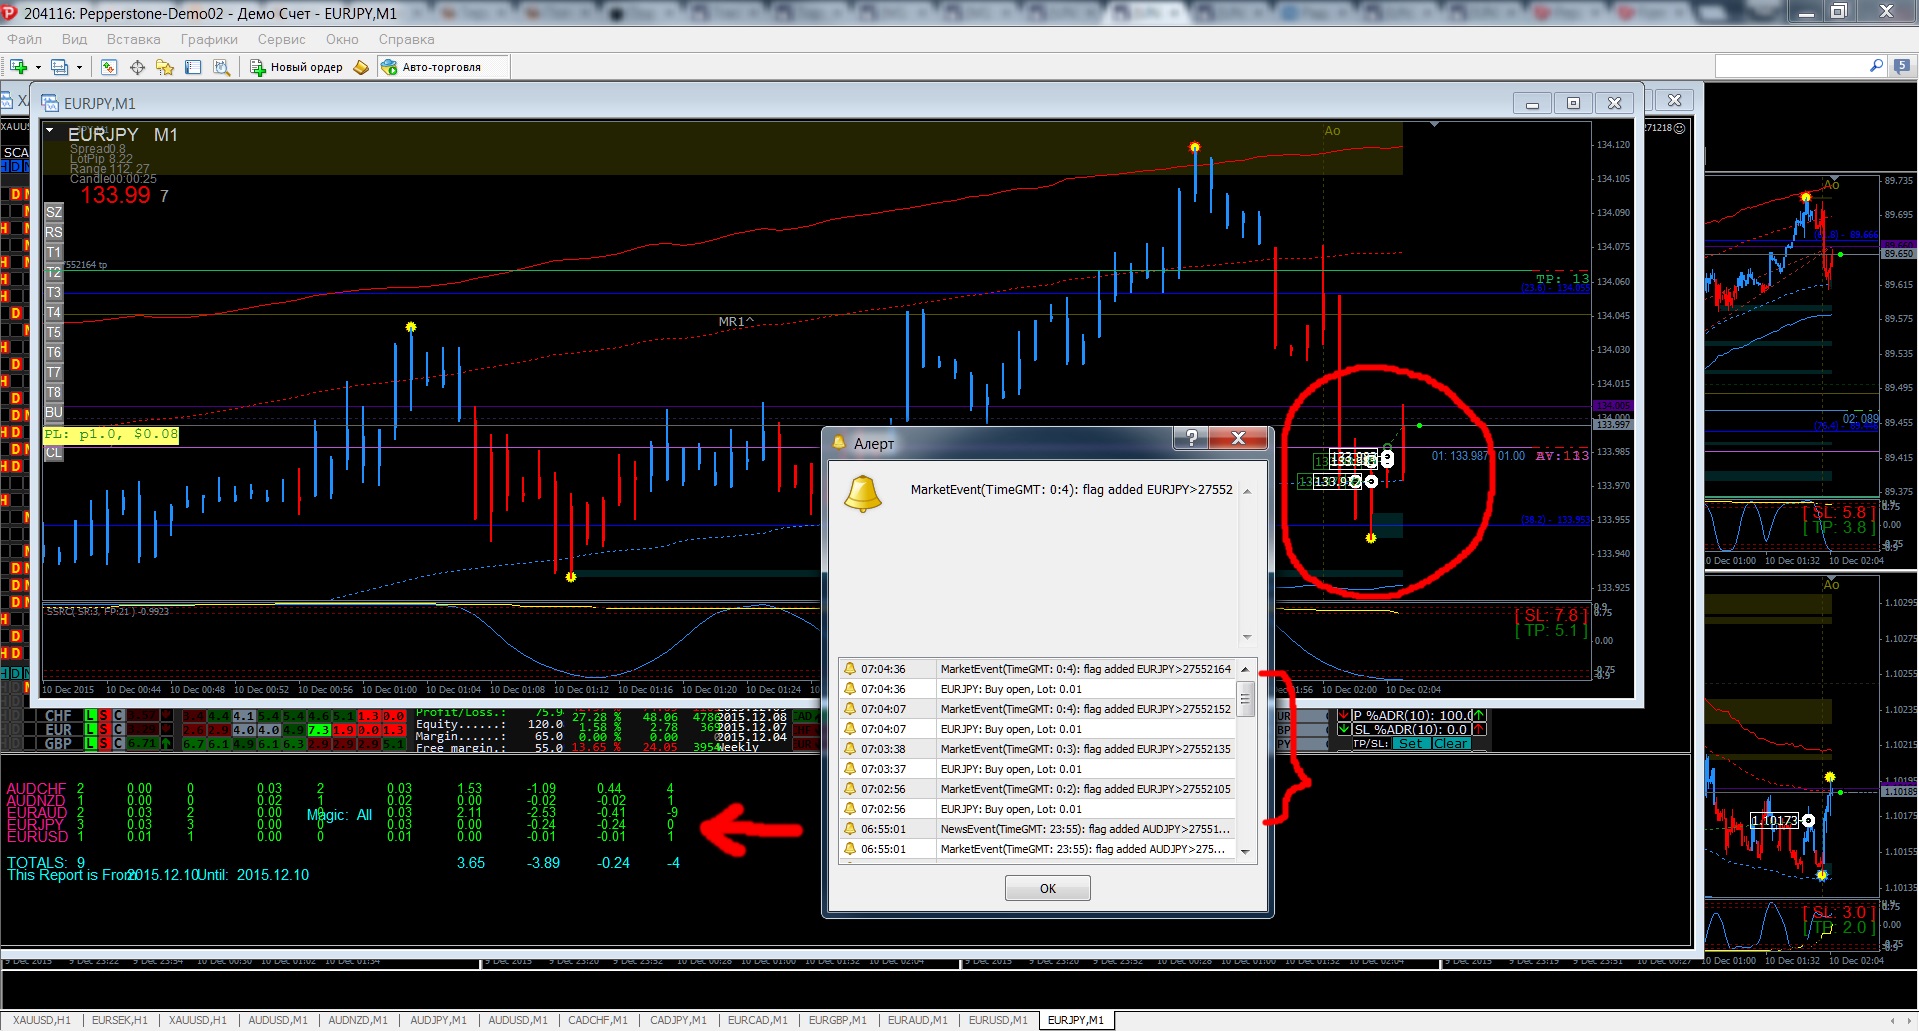Image resolution: width=1919 pixels, height=1031 pixels.
Task: Toggle the T1 target button
Action: (x=54, y=252)
